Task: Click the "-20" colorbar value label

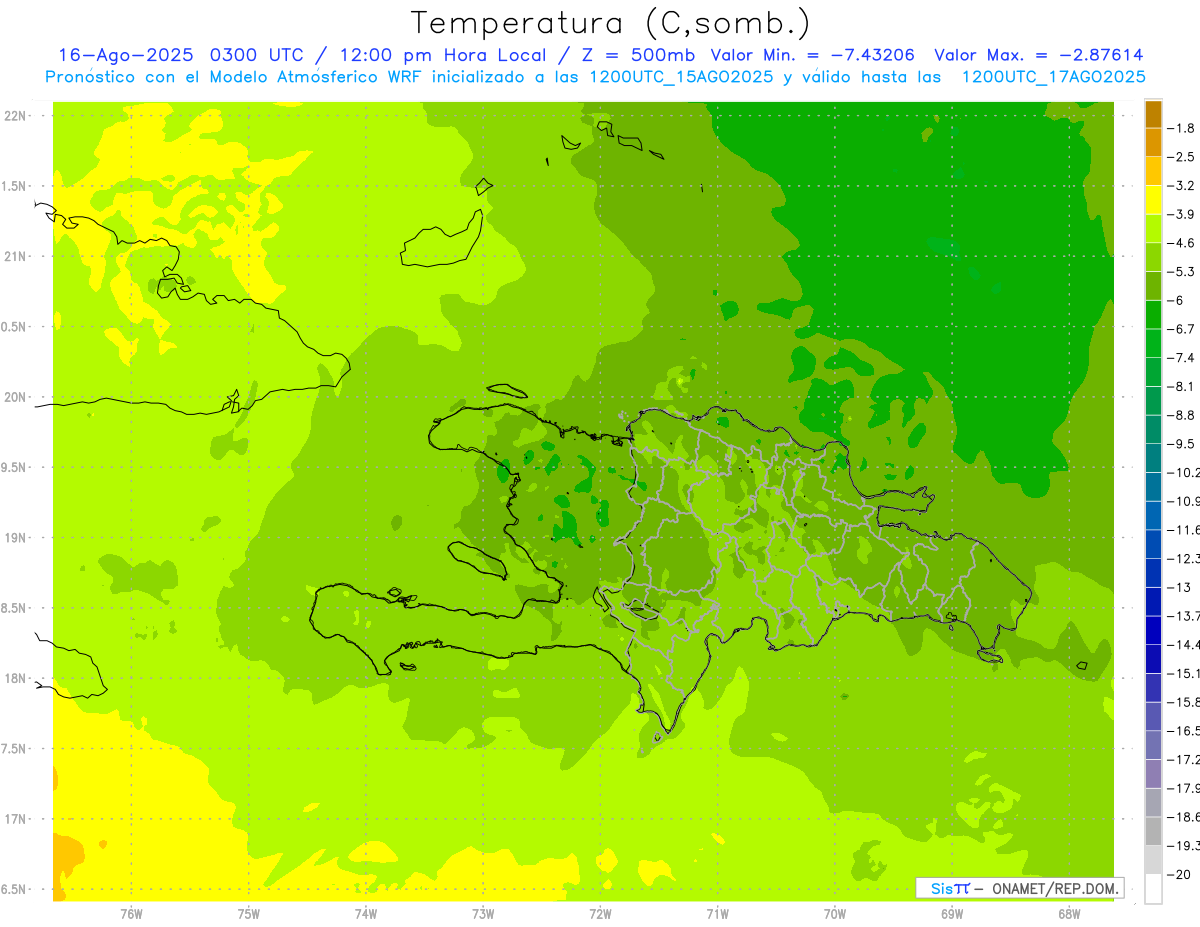Action: pos(1178,875)
